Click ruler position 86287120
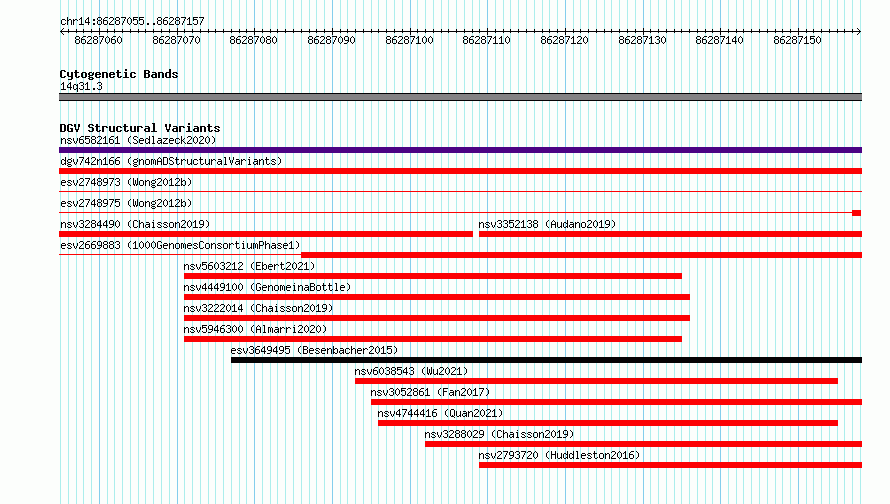 click(564, 40)
